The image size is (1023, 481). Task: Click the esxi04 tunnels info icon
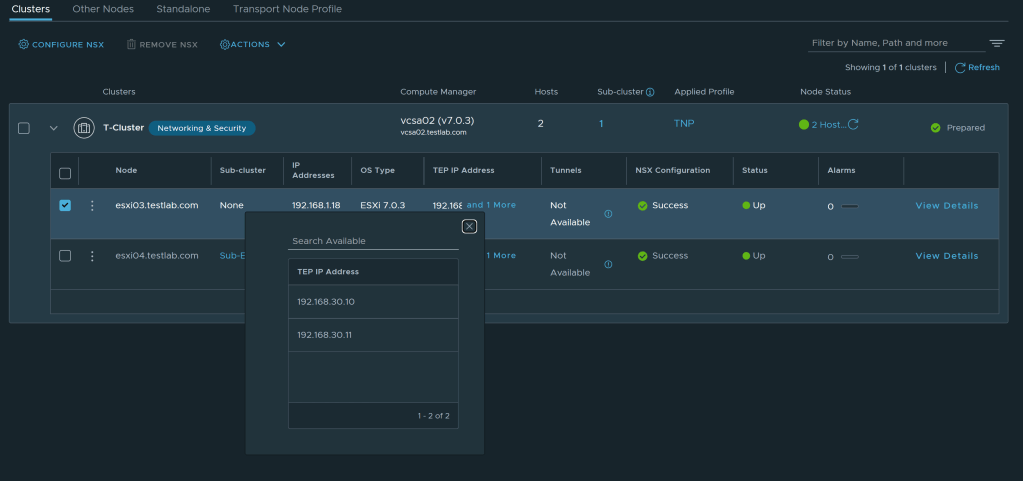pos(608,264)
